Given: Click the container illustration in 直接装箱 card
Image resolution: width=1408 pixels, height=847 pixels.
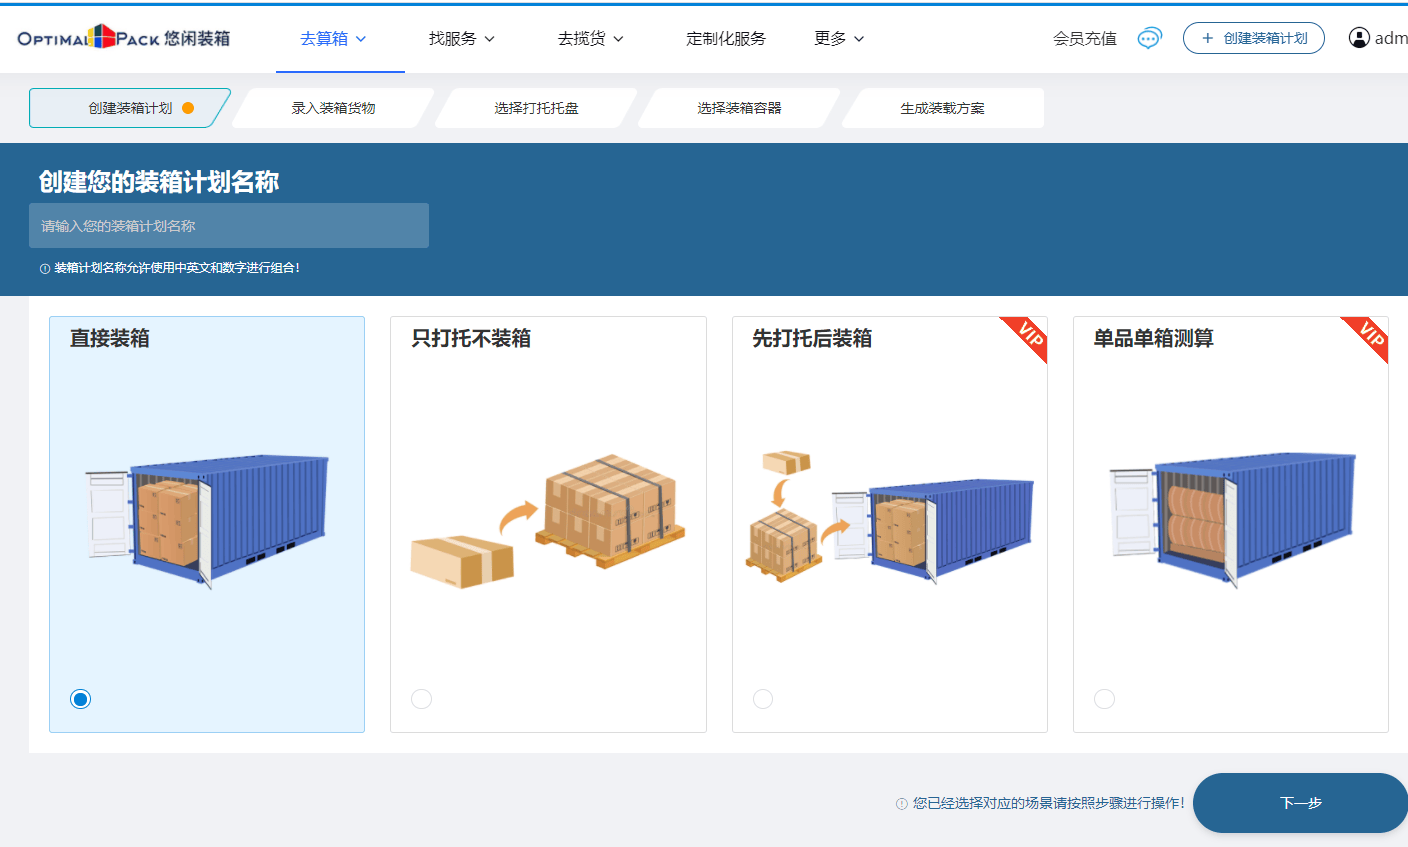Looking at the screenshot, I should tap(207, 520).
